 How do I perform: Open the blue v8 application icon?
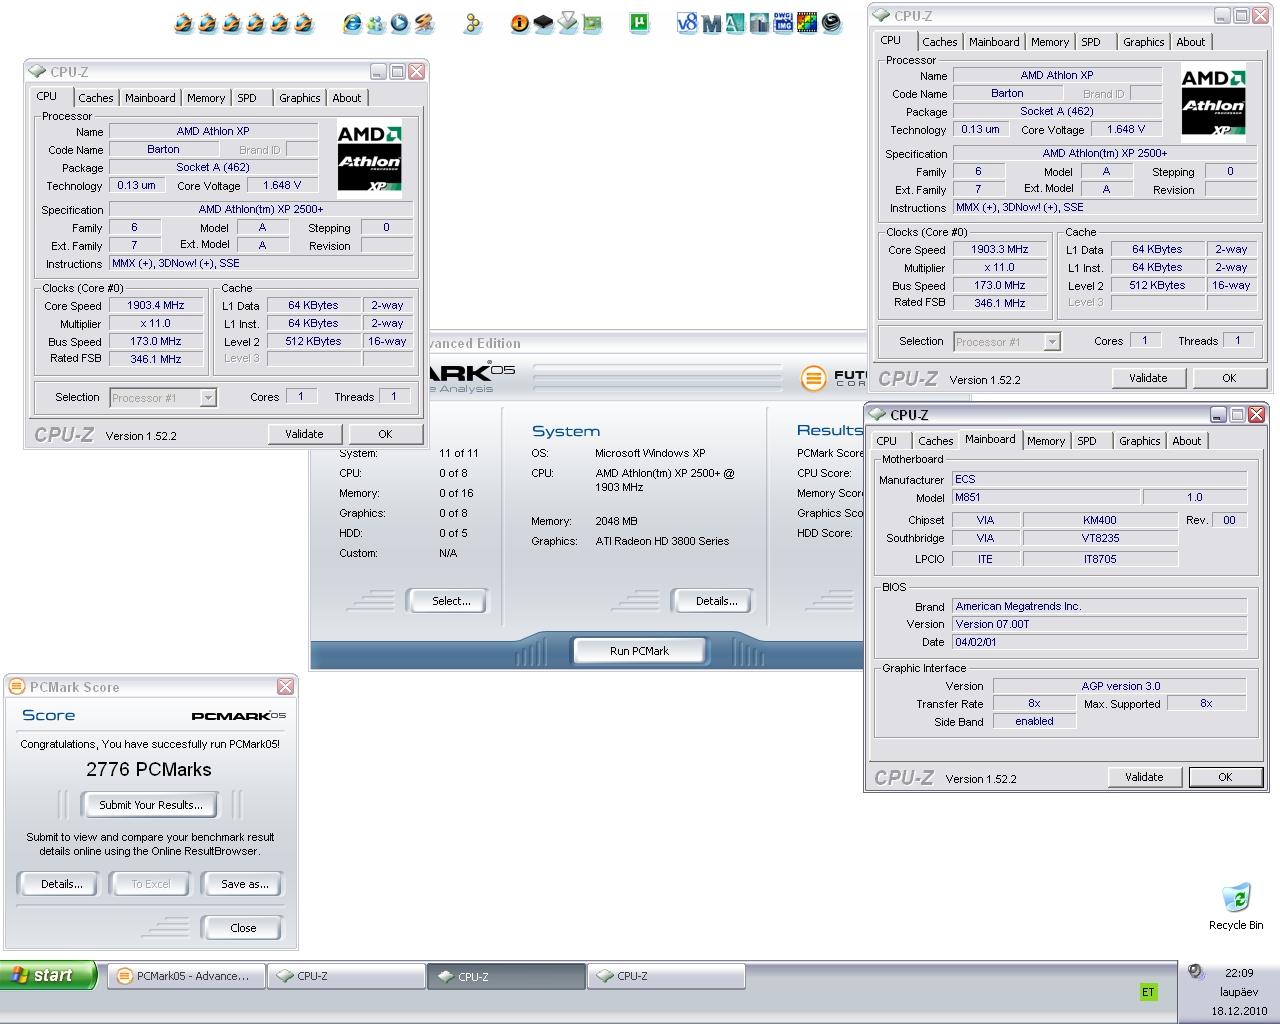point(687,22)
